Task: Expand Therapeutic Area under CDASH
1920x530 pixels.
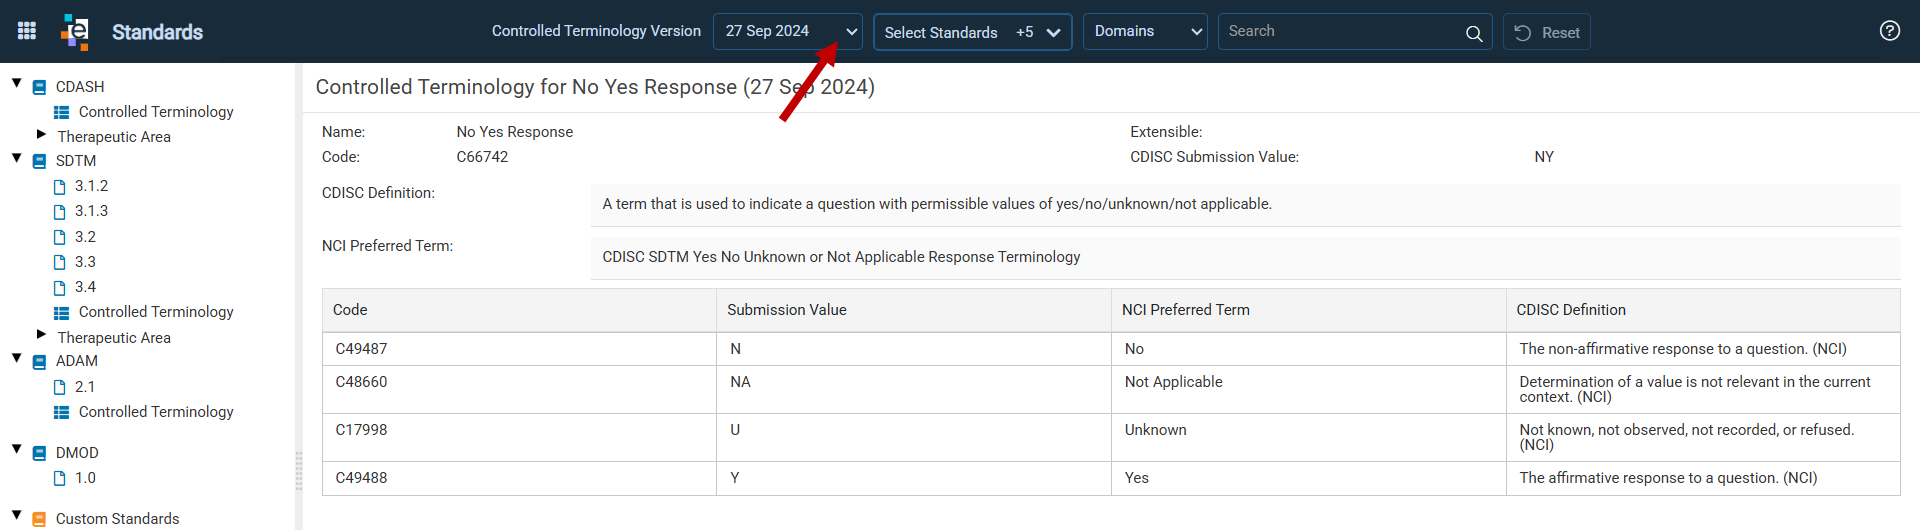Action: pos(41,134)
